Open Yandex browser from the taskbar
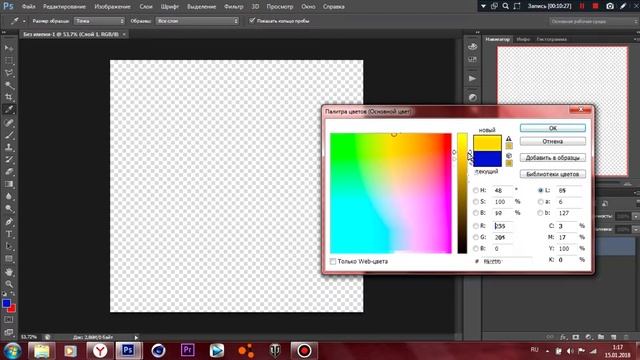Image resolution: width=640 pixels, height=360 pixels. pyautogui.click(x=100, y=350)
